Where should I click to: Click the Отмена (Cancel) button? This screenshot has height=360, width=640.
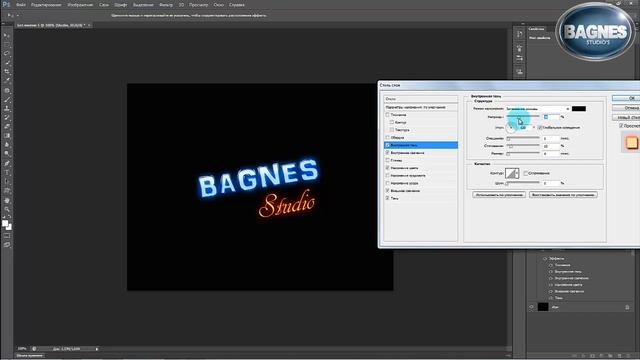tap(626, 108)
